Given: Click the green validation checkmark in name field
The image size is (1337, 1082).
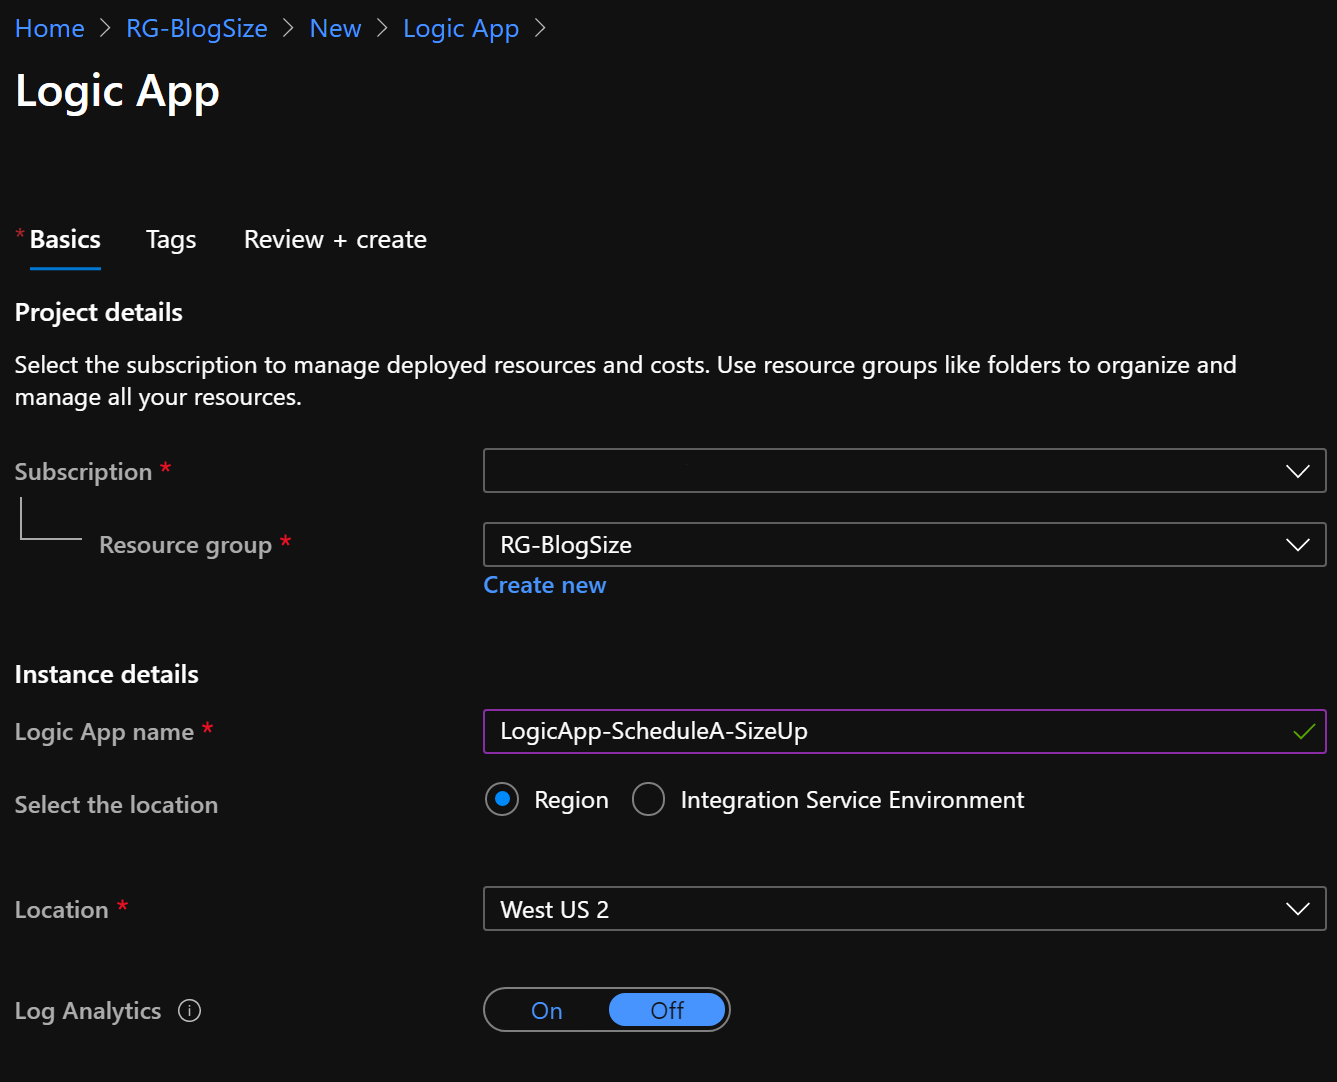Looking at the screenshot, I should (x=1303, y=732).
